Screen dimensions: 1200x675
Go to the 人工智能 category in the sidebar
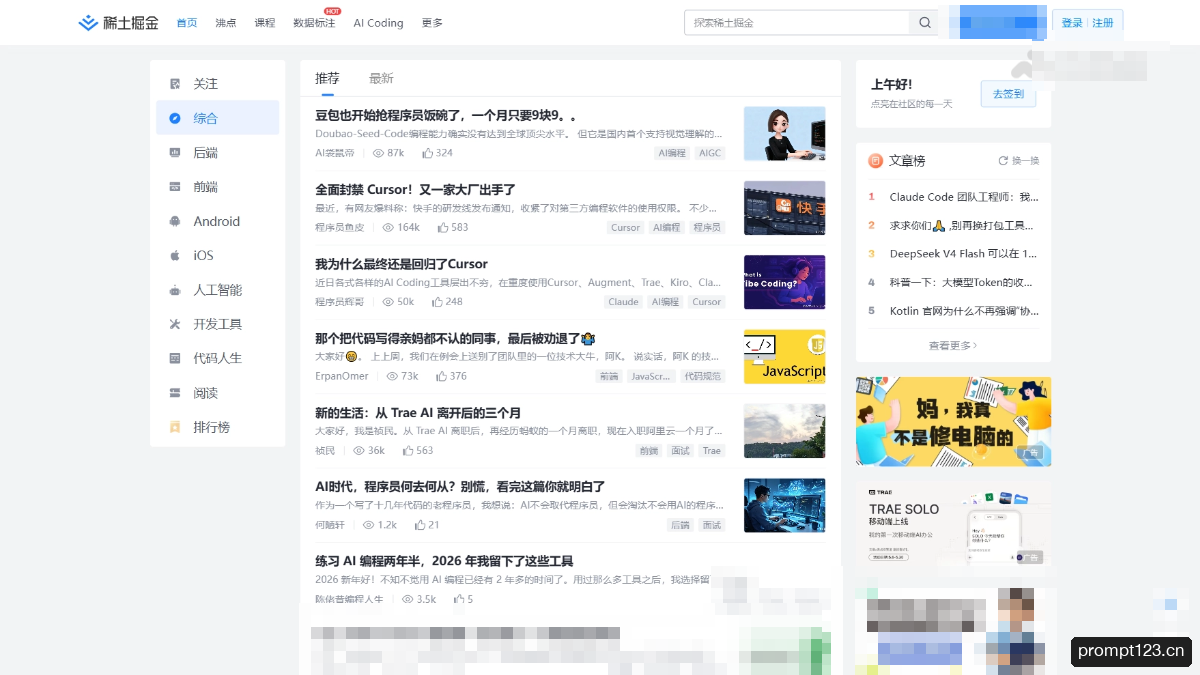(x=217, y=290)
